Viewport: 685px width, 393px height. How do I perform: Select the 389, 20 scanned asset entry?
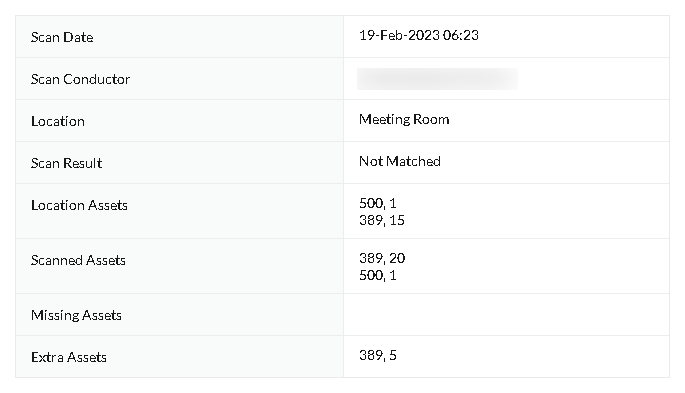point(382,258)
